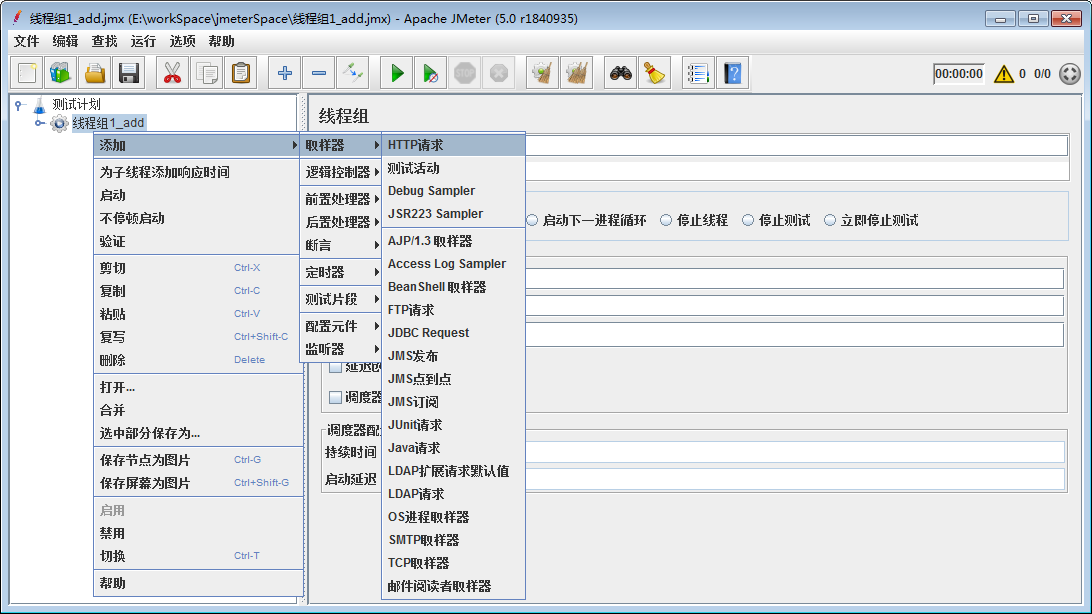The height and width of the screenshot is (614, 1092).
Task: Open the 文件 menu
Action: pyautogui.click(x=26, y=42)
